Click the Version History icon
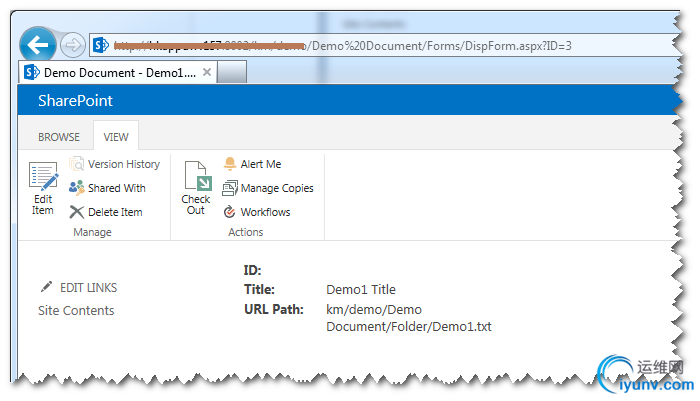Viewport: 700px width, 401px height. (76, 164)
